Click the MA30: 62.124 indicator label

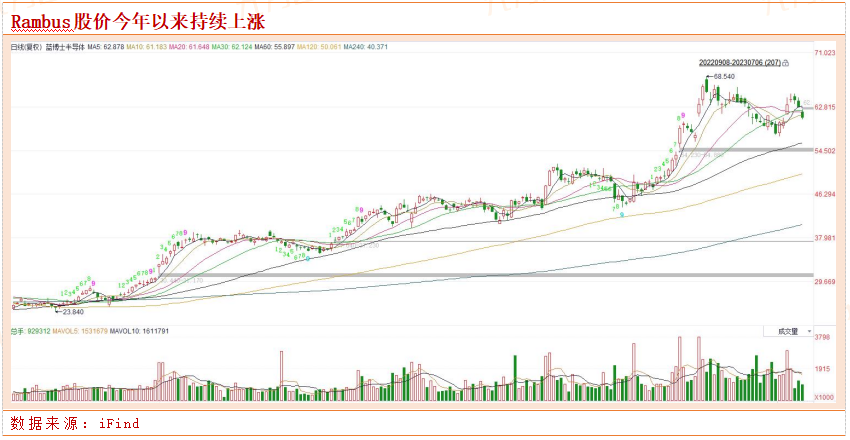[x=231, y=47]
